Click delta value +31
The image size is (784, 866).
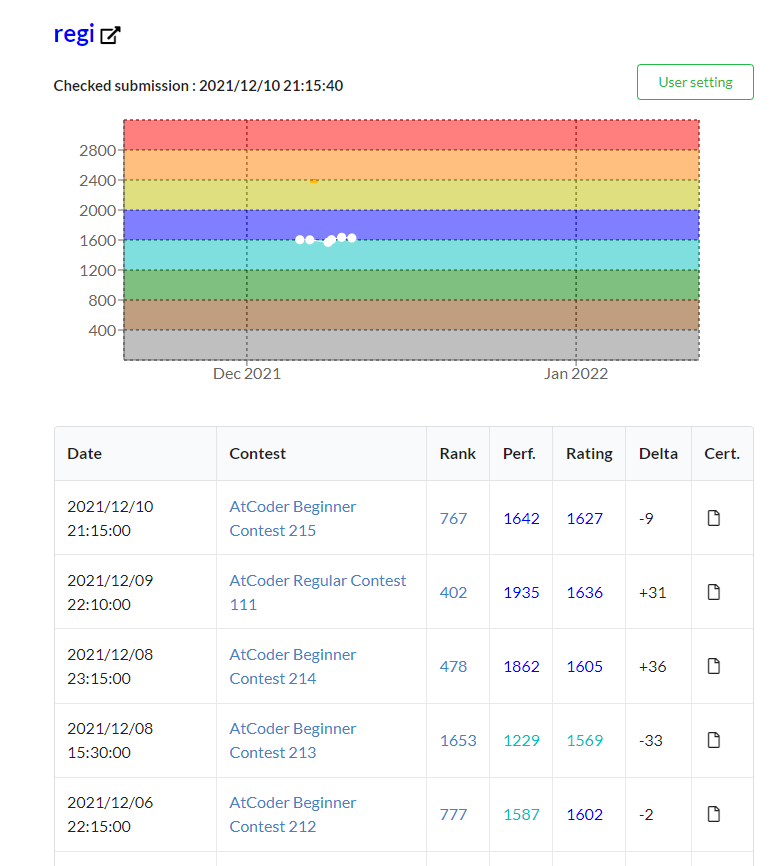(653, 593)
